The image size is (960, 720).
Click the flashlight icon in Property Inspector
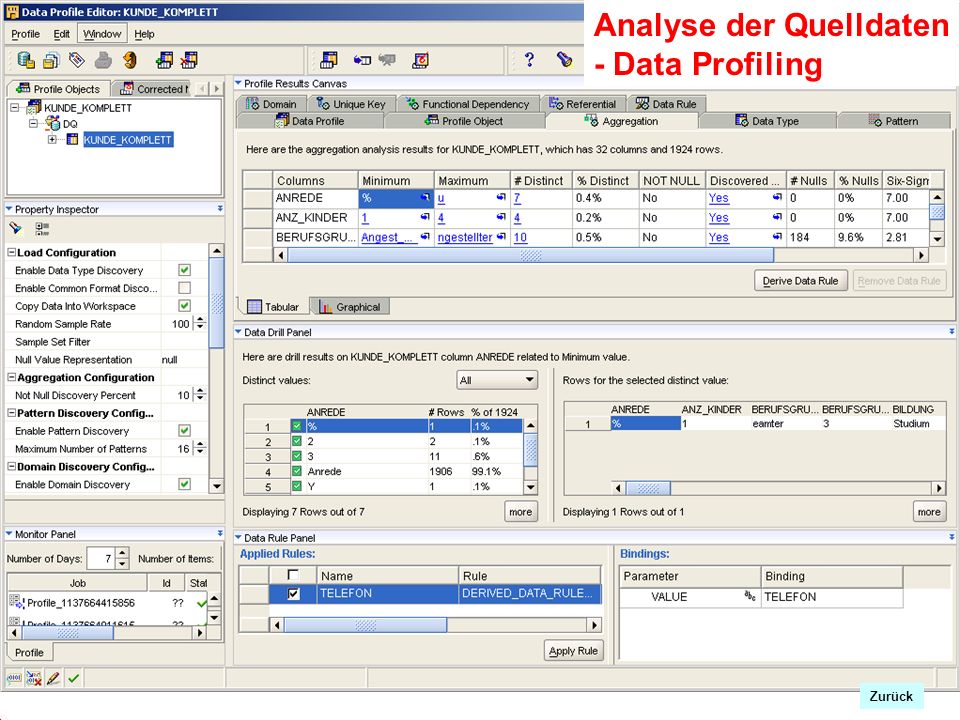(x=15, y=229)
